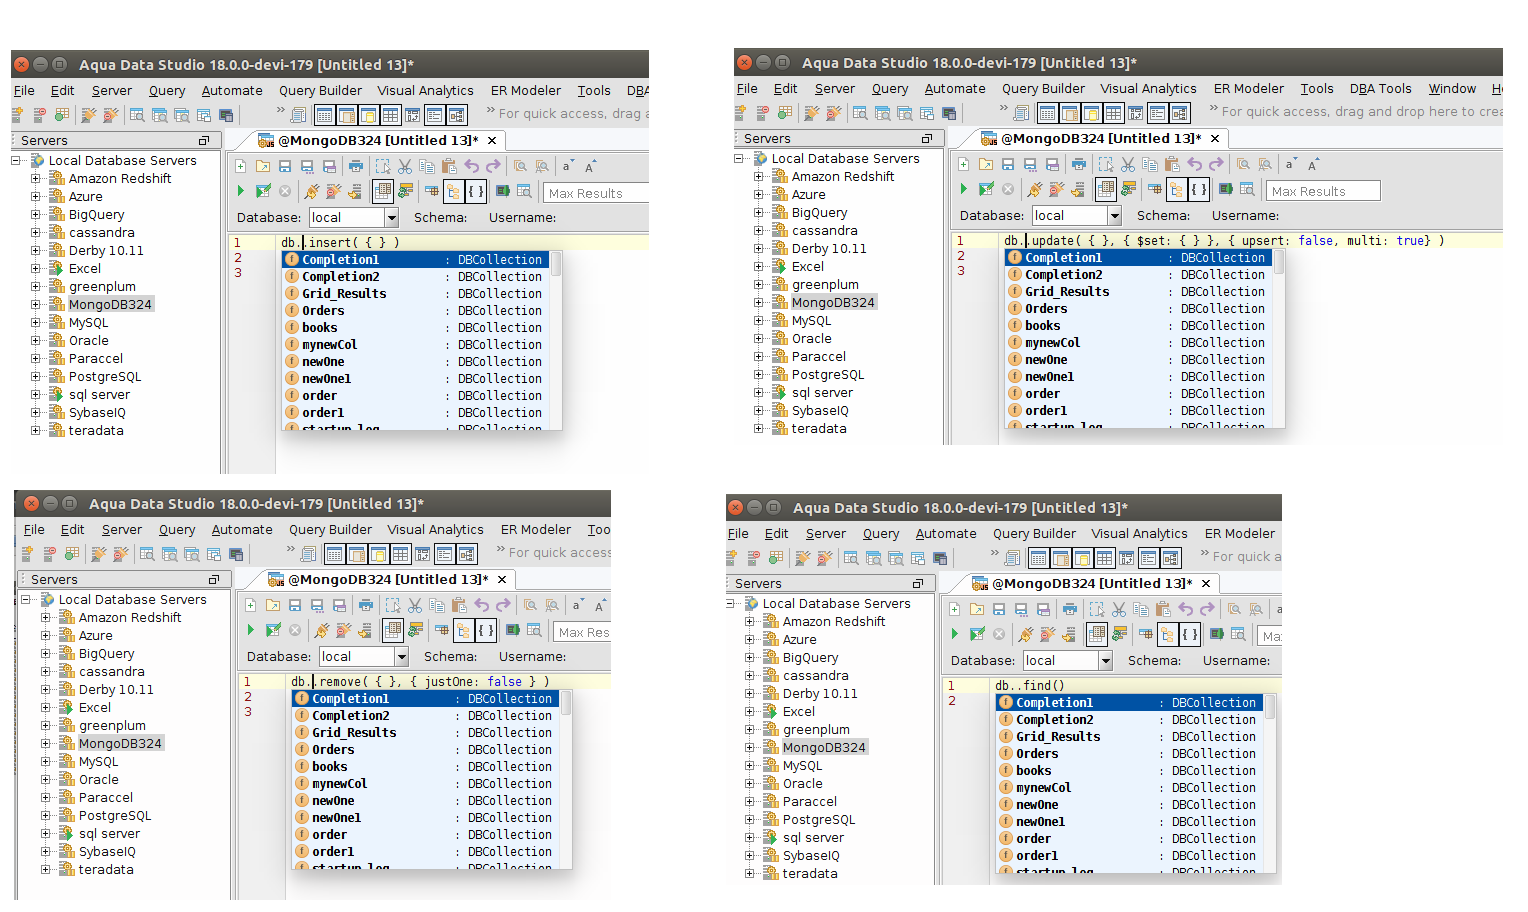Choose 'books' completion in the db.insert window
This screenshot has width=1528, height=912.
(416, 328)
